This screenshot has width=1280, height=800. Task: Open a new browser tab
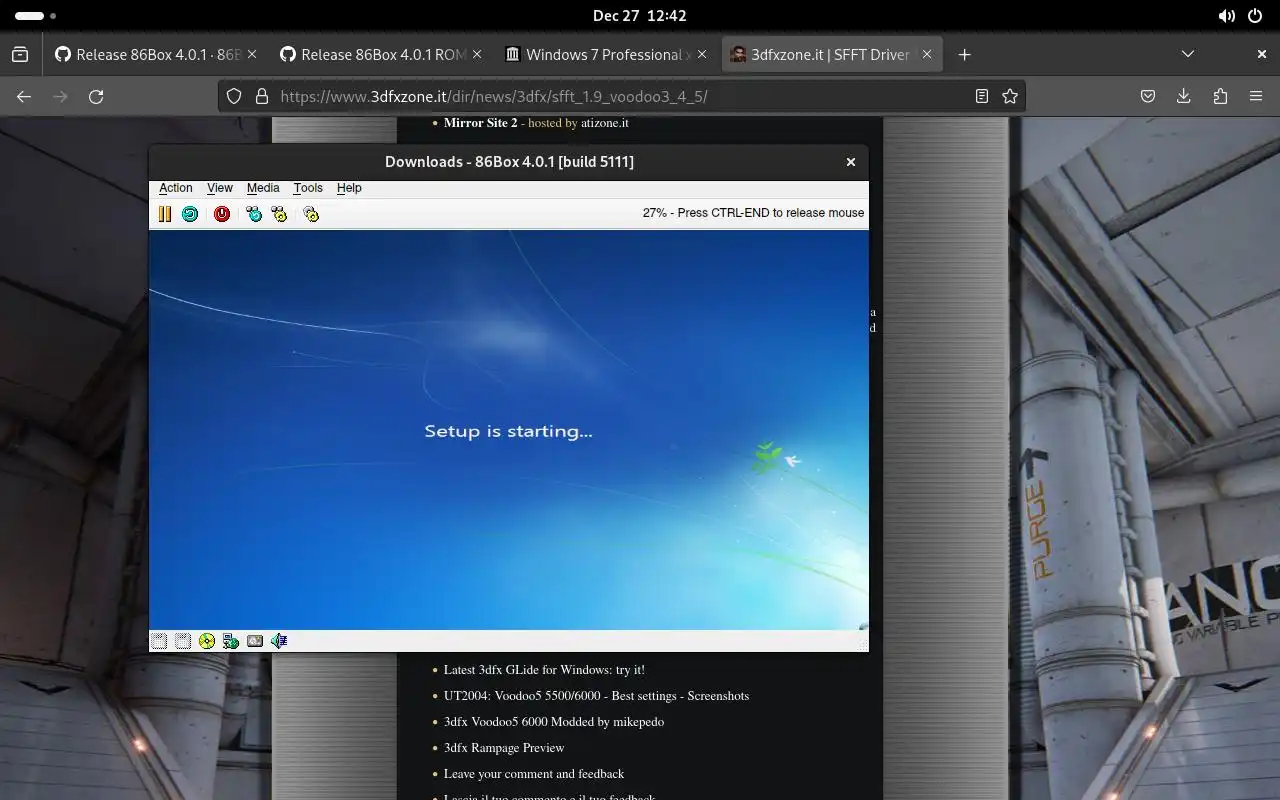tap(964, 54)
